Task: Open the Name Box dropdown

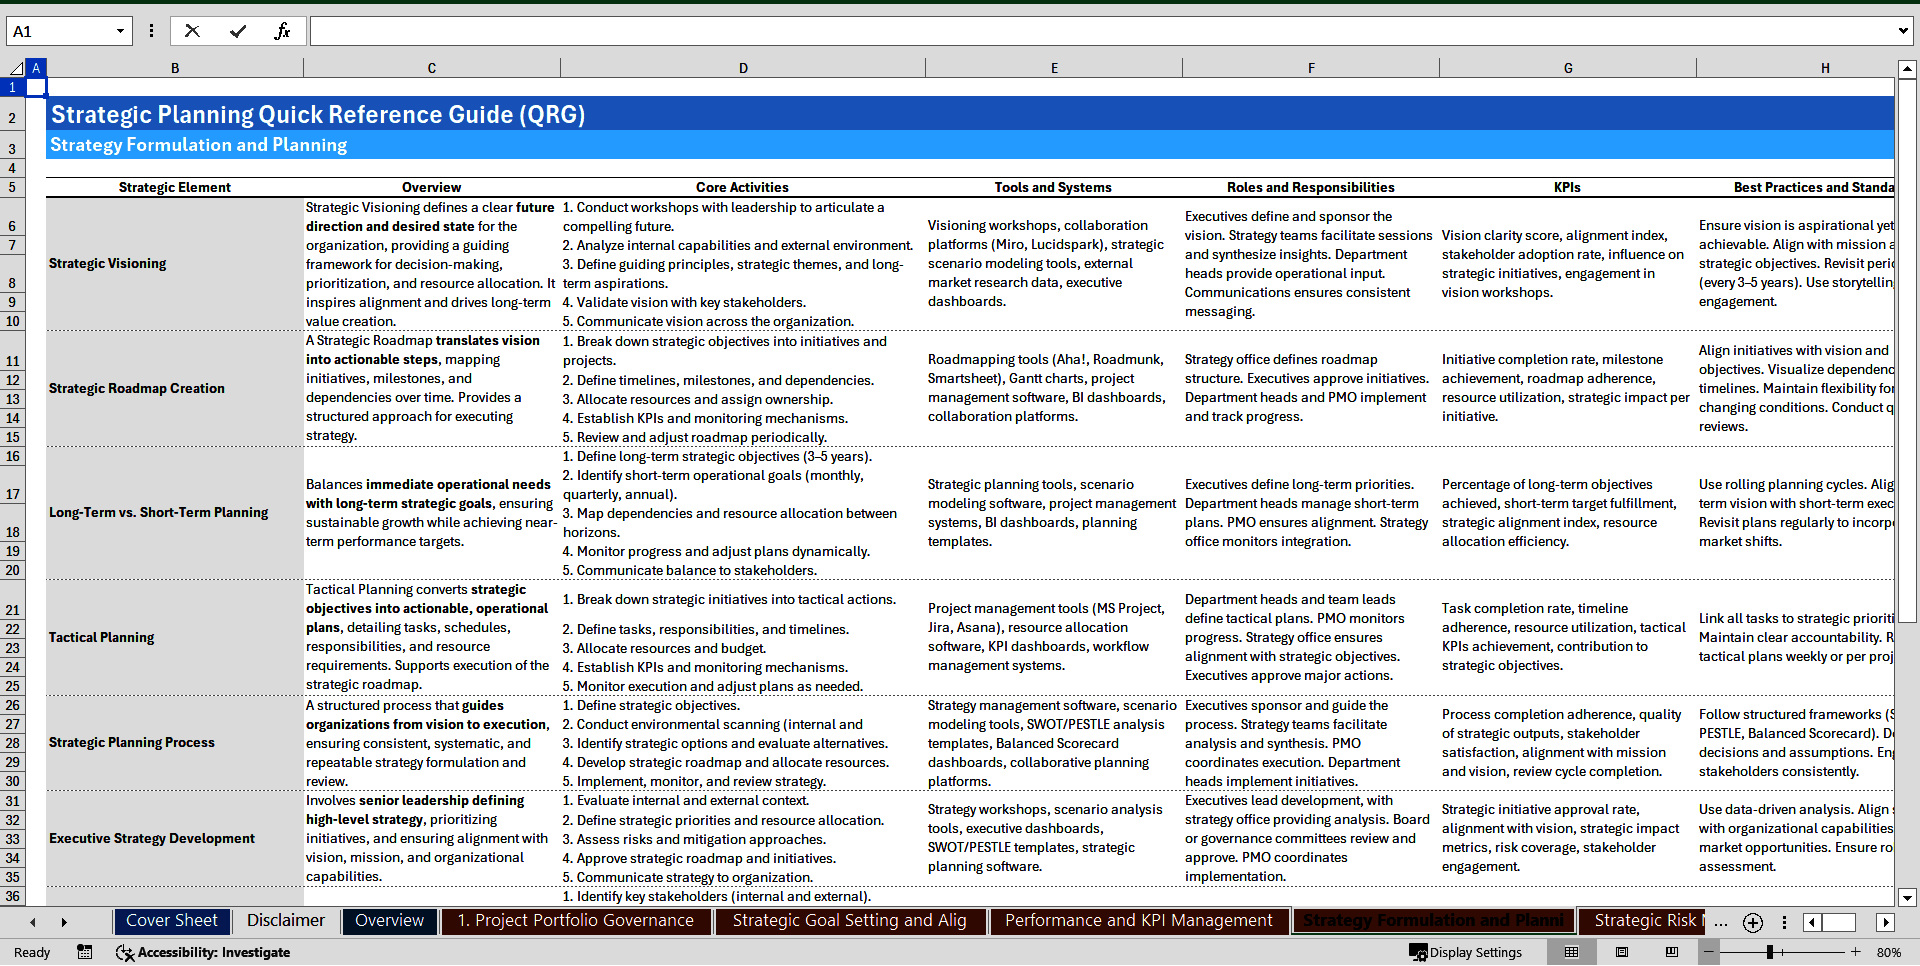Action: point(120,30)
